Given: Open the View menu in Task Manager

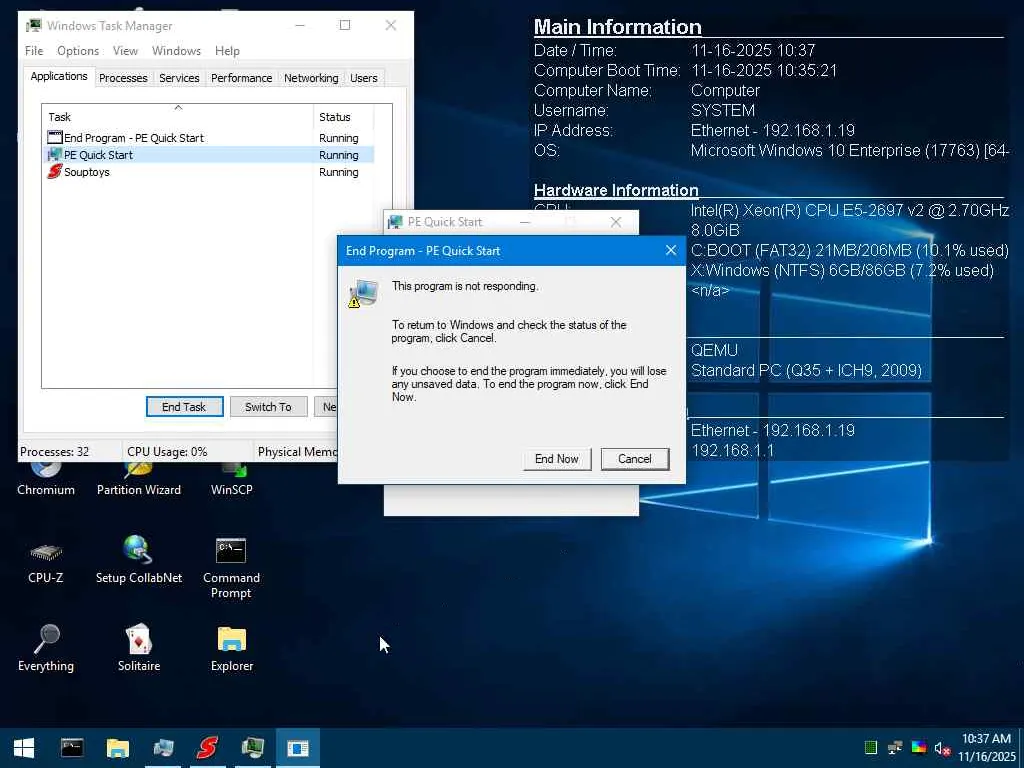Looking at the screenshot, I should click(125, 51).
